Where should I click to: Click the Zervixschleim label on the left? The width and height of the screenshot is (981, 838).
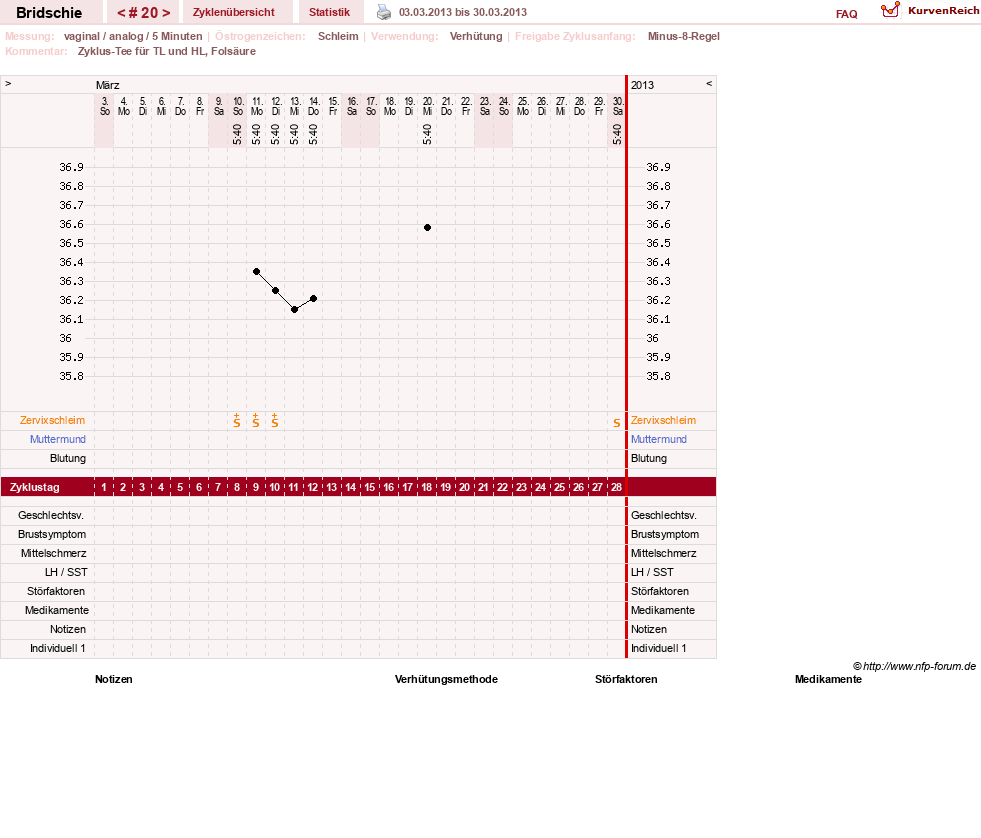(x=52, y=421)
